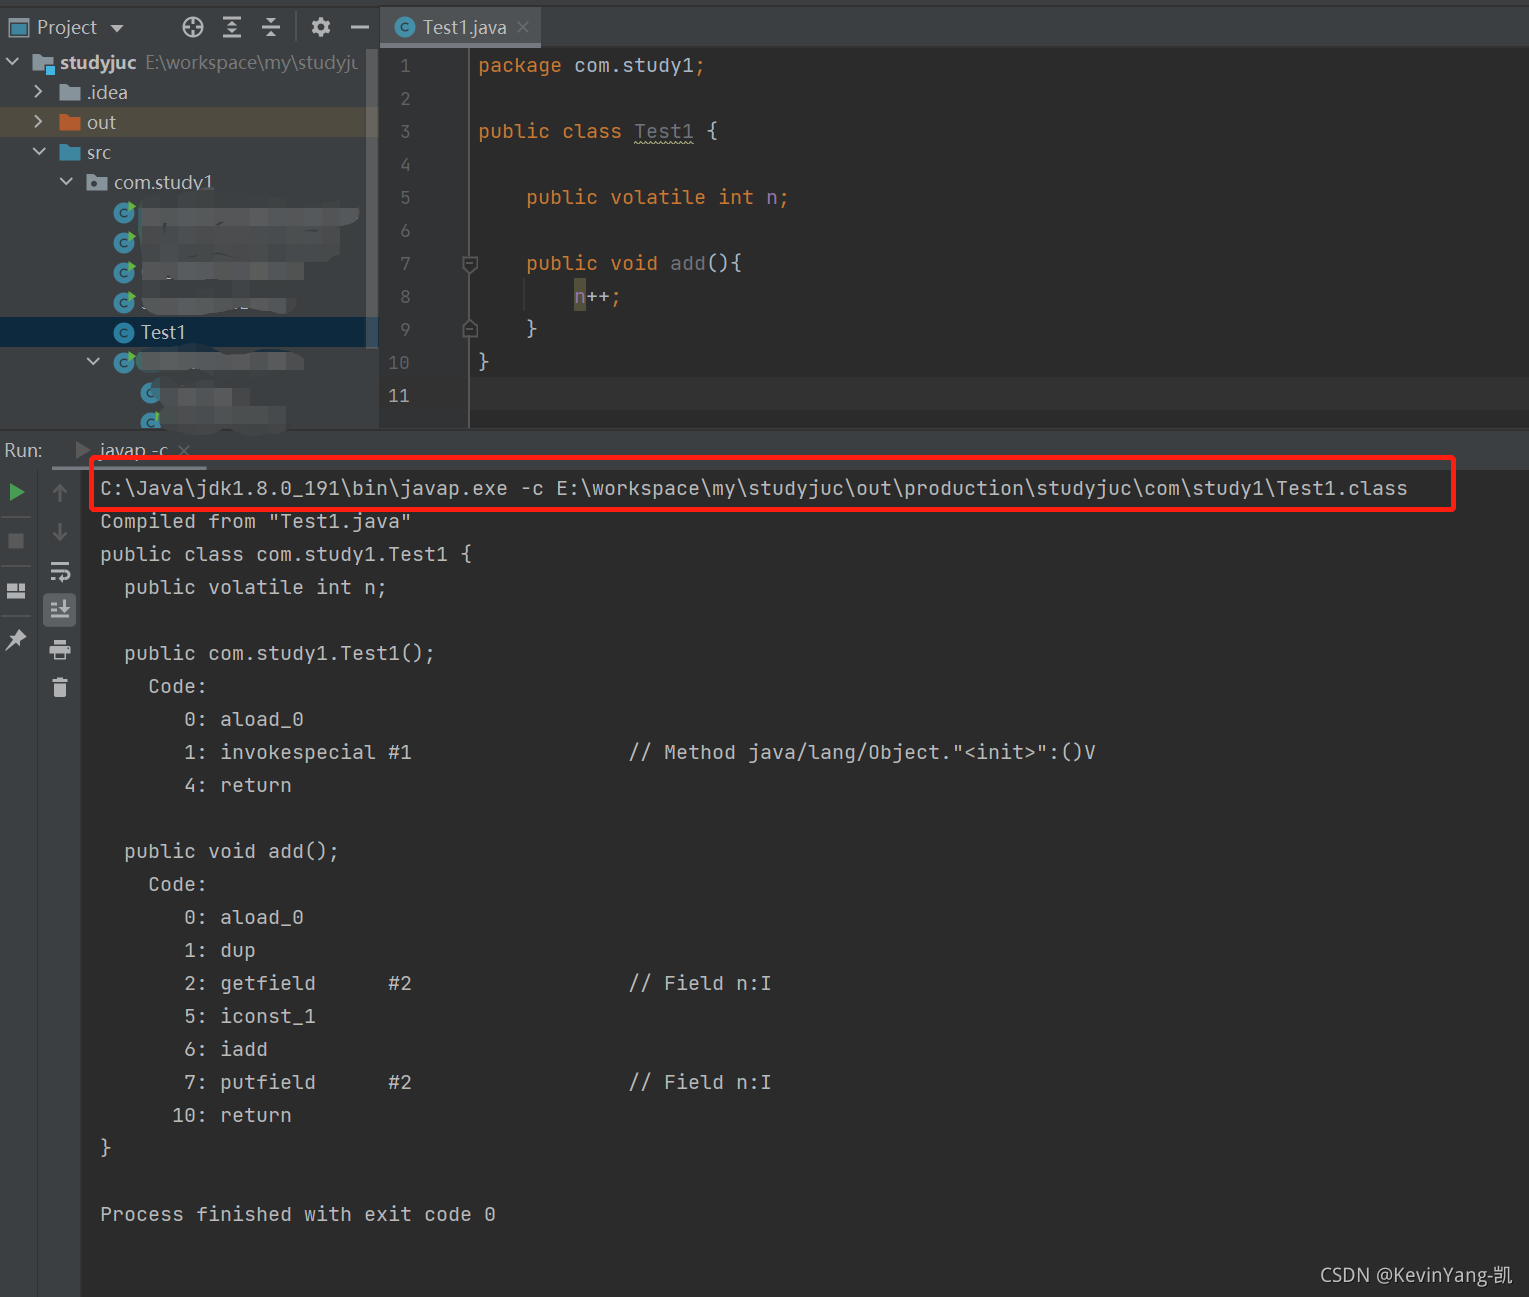This screenshot has height=1297, width=1529.
Task: Click '2: getfield #2' bytecode line
Action: [x=477, y=983]
